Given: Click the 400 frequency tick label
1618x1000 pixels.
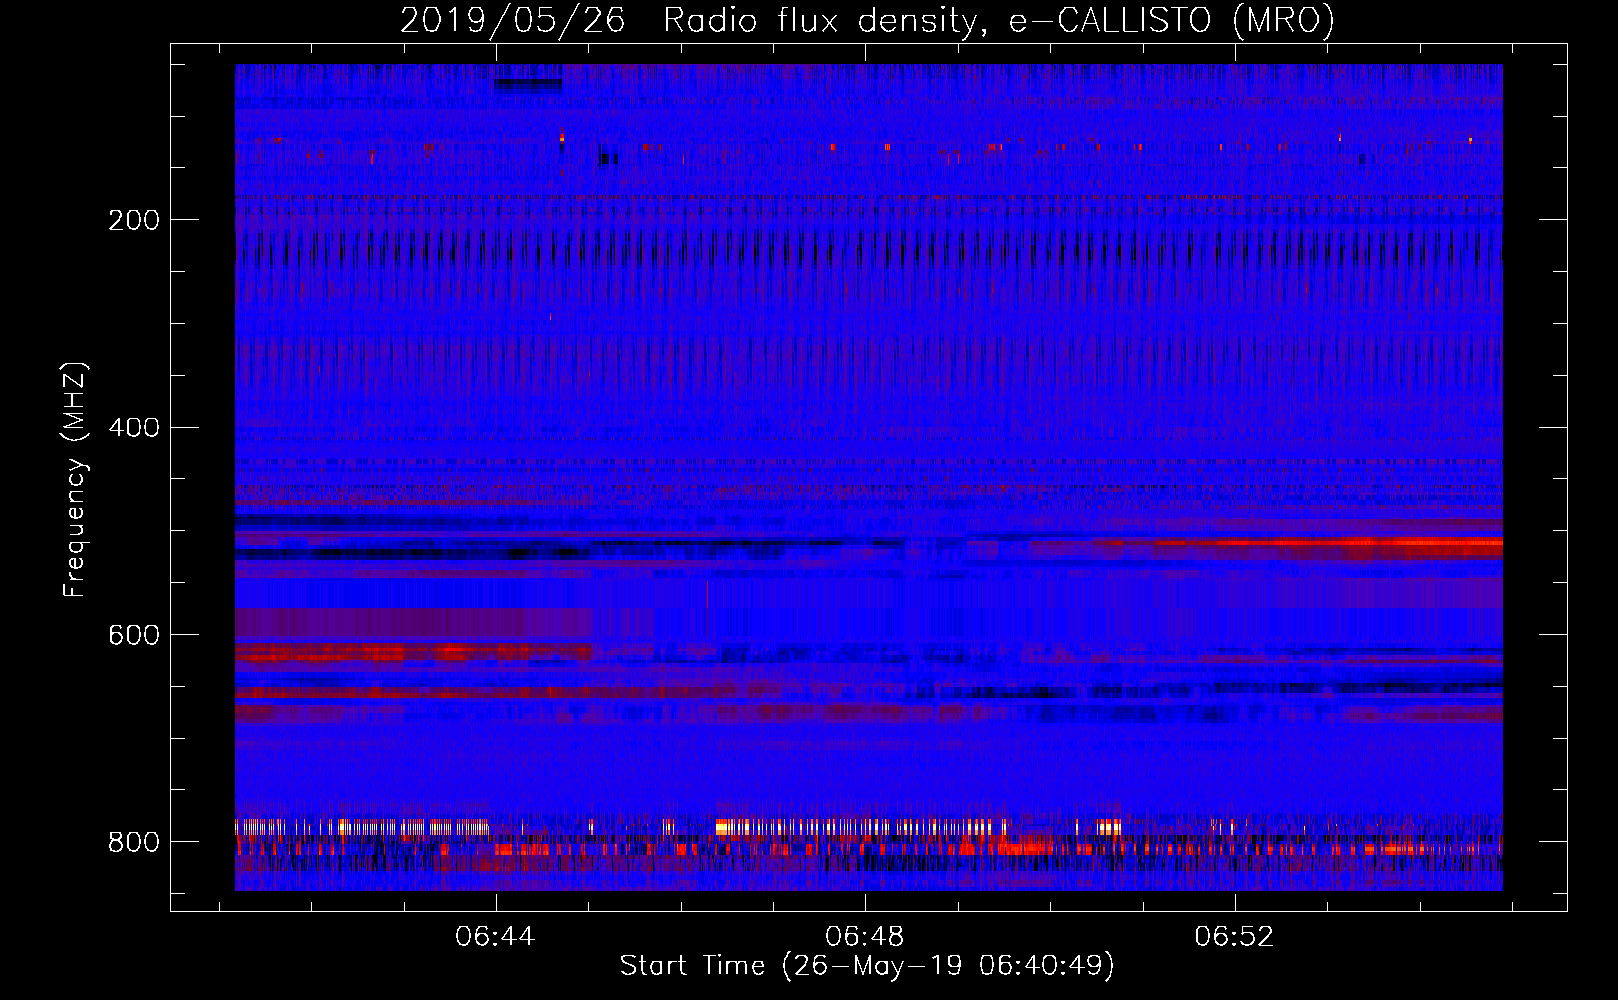Looking at the screenshot, I should [x=134, y=428].
